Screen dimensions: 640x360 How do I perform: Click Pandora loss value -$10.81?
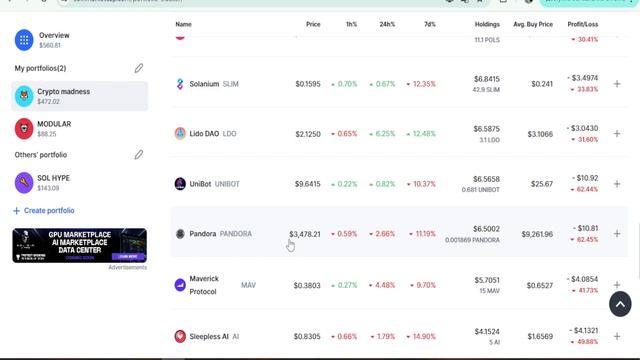point(585,229)
